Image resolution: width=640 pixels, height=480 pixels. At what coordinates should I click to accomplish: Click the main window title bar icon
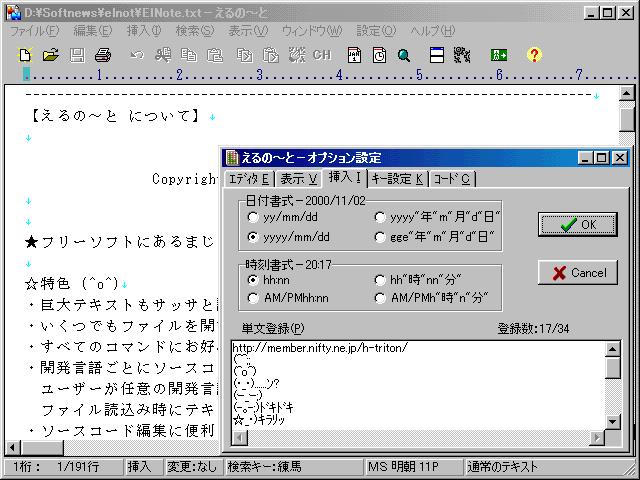pyautogui.click(x=13, y=13)
